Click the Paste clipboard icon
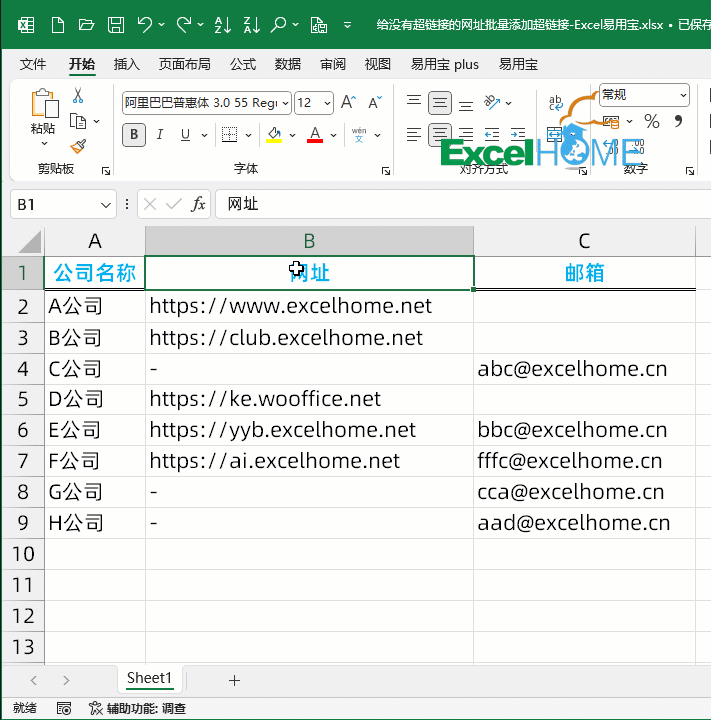 tap(44, 103)
